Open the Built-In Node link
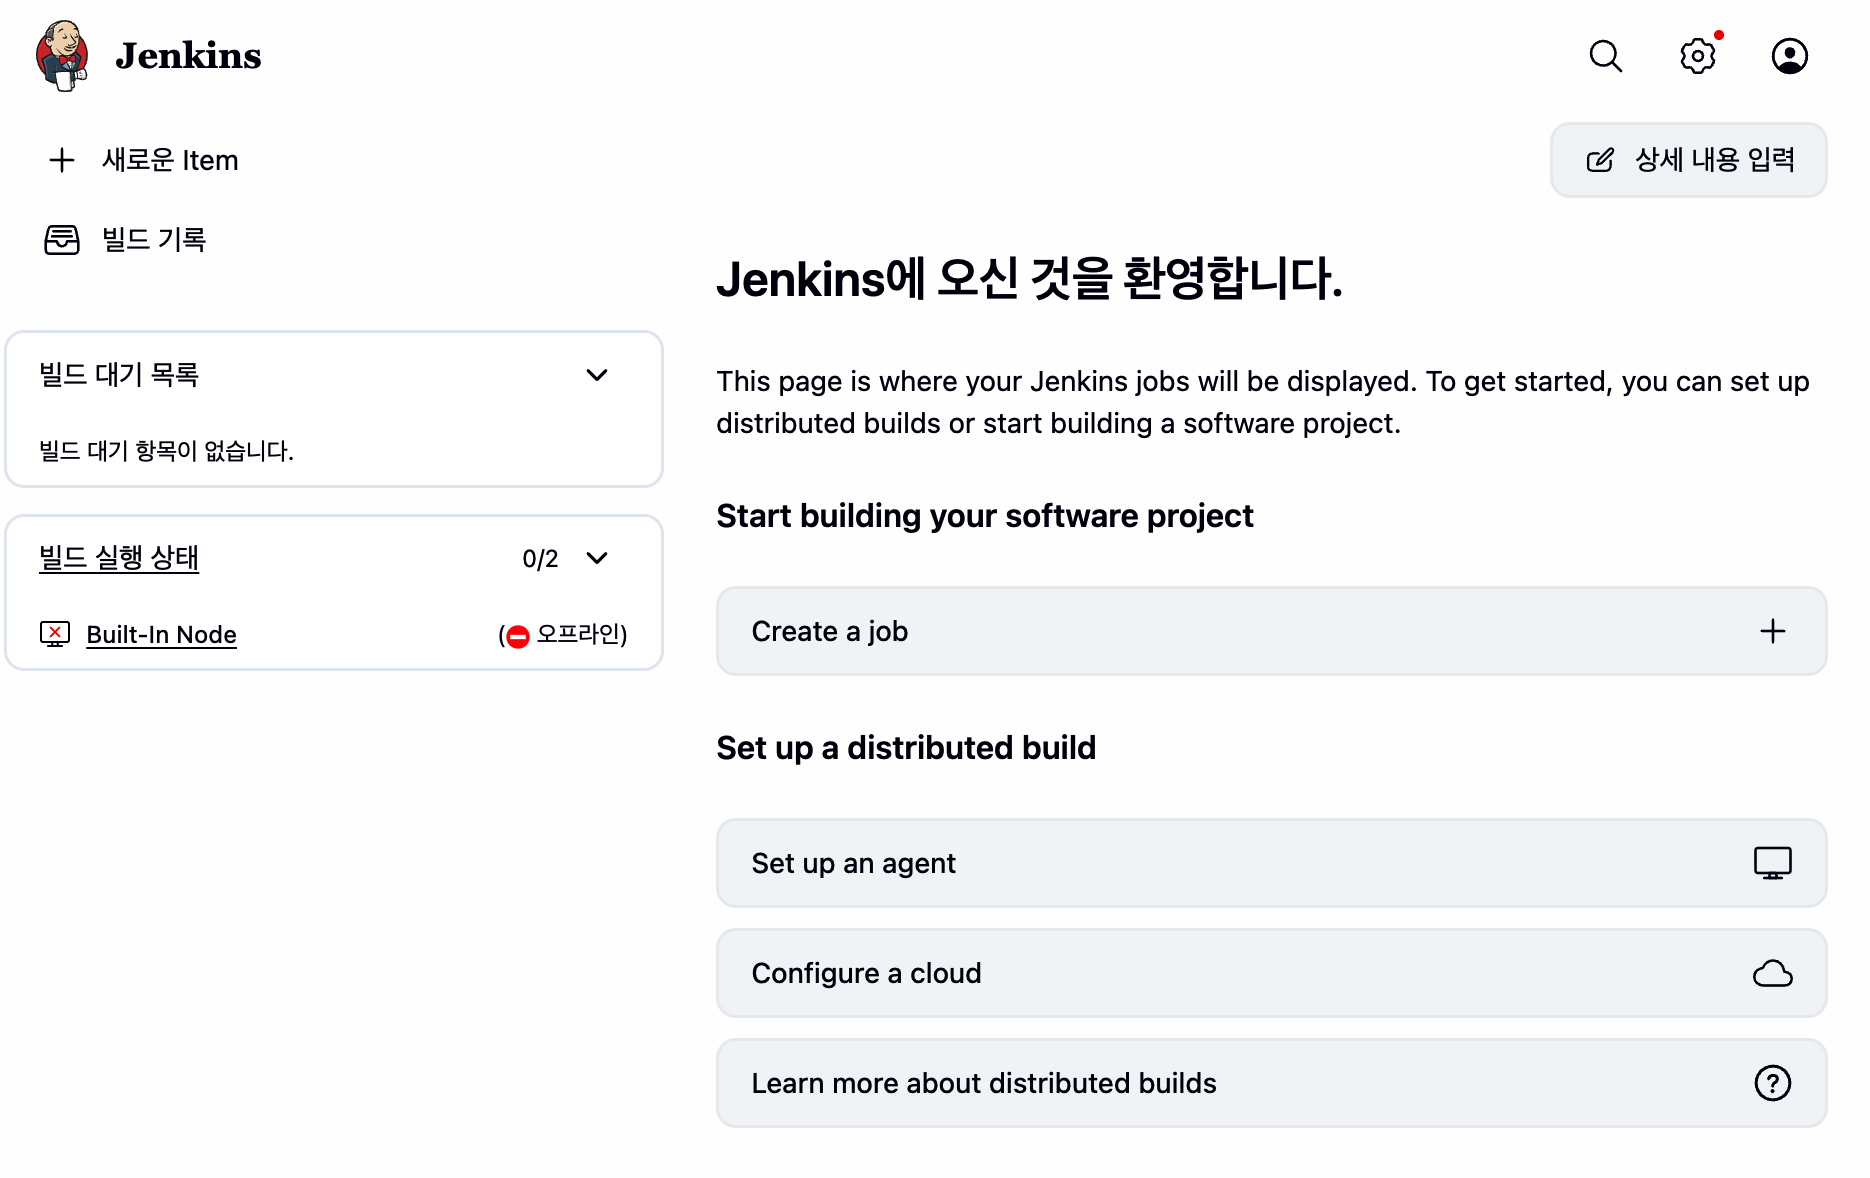 pos(162,634)
